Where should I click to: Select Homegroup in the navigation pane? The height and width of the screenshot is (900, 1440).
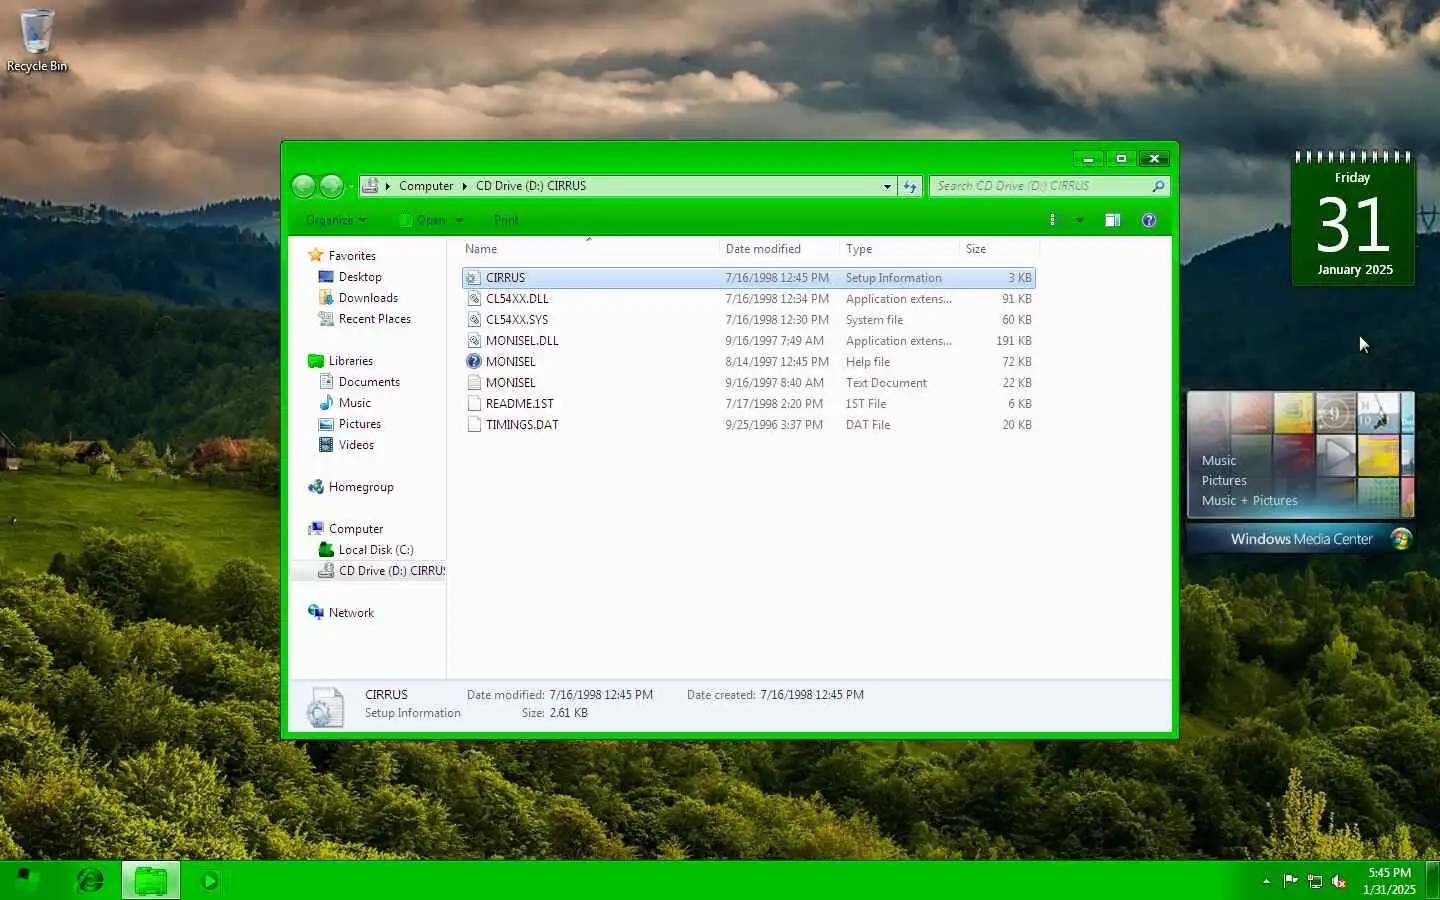[x=361, y=487]
